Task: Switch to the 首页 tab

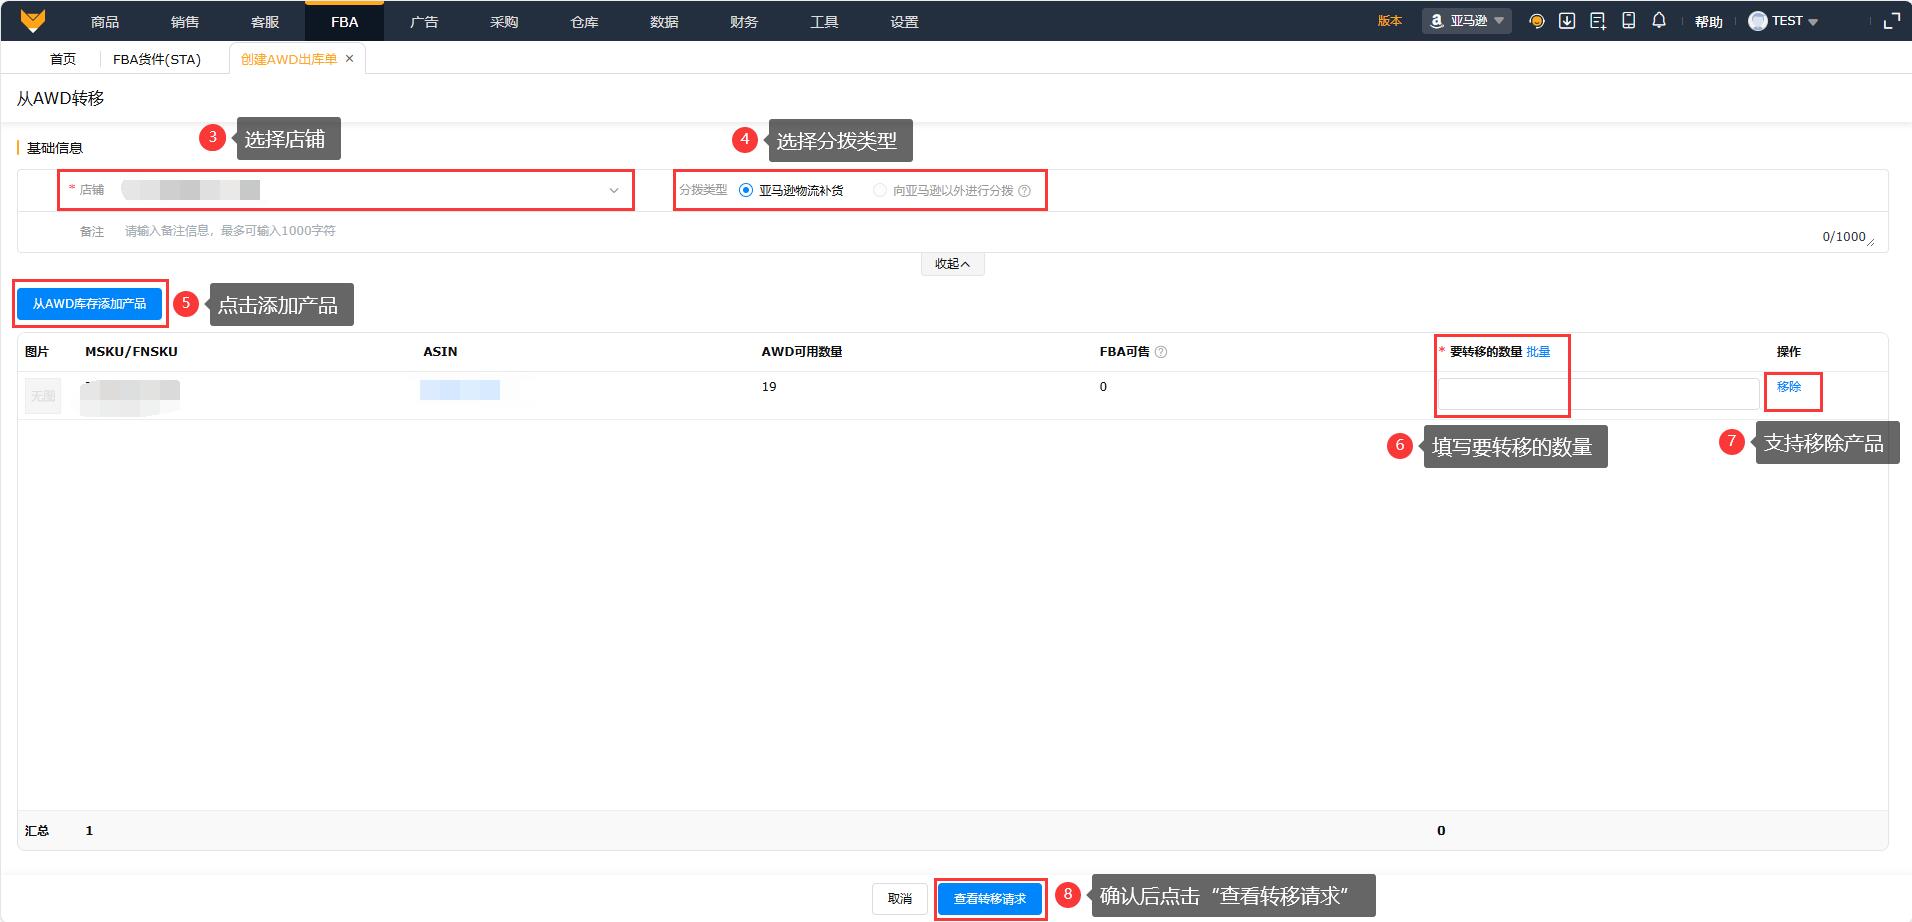Action: [63, 59]
